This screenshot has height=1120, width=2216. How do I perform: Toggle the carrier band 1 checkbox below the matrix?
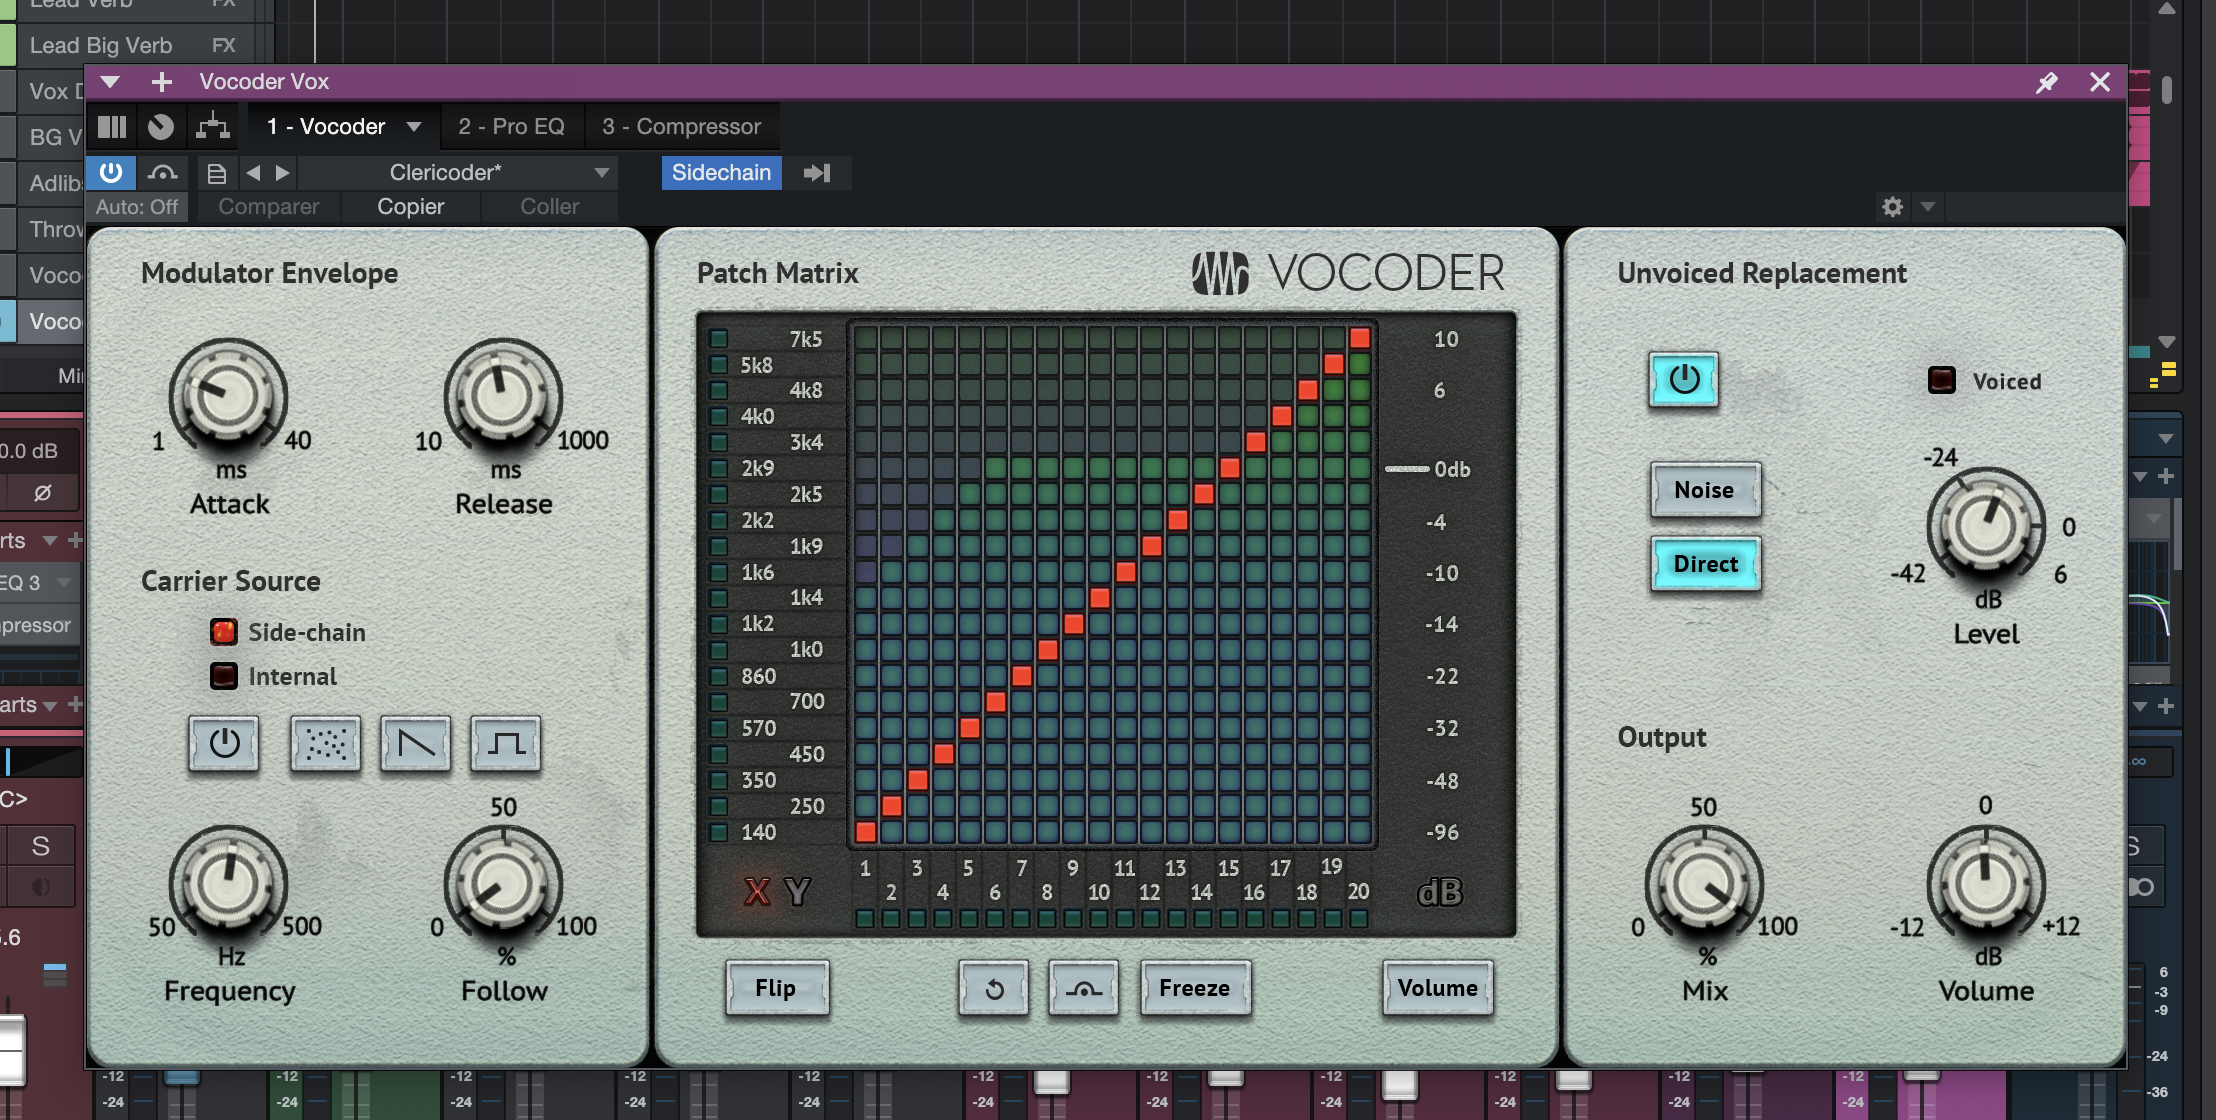coord(865,918)
